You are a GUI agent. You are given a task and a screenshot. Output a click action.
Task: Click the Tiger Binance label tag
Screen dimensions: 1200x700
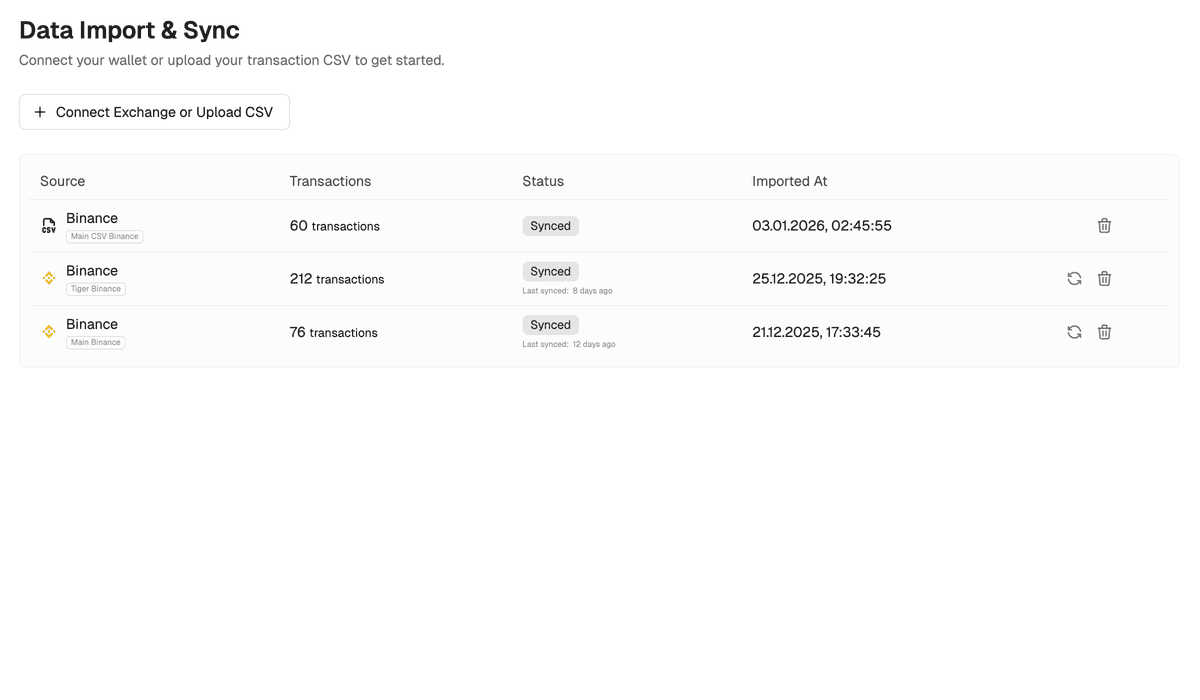(96, 289)
